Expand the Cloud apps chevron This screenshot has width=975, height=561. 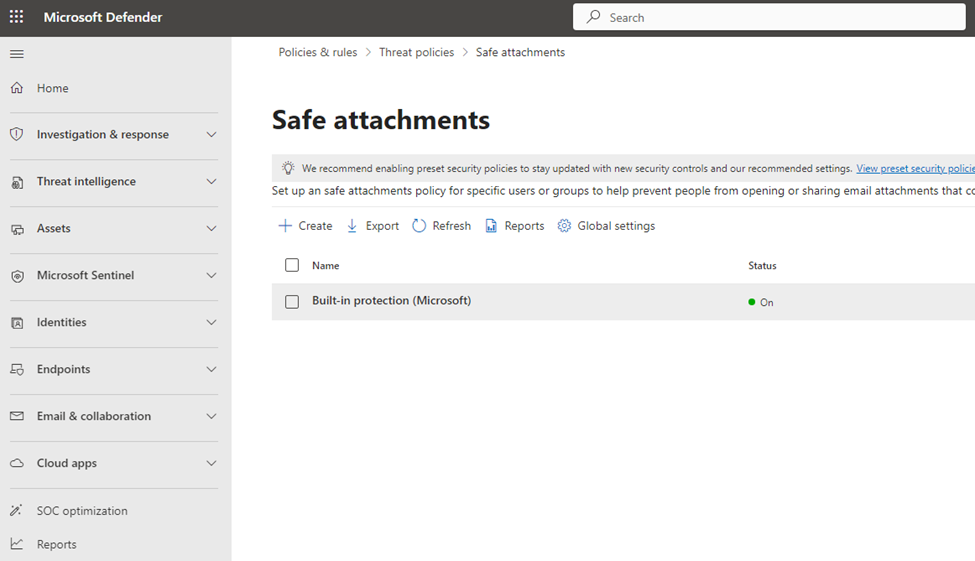(211, 463)
